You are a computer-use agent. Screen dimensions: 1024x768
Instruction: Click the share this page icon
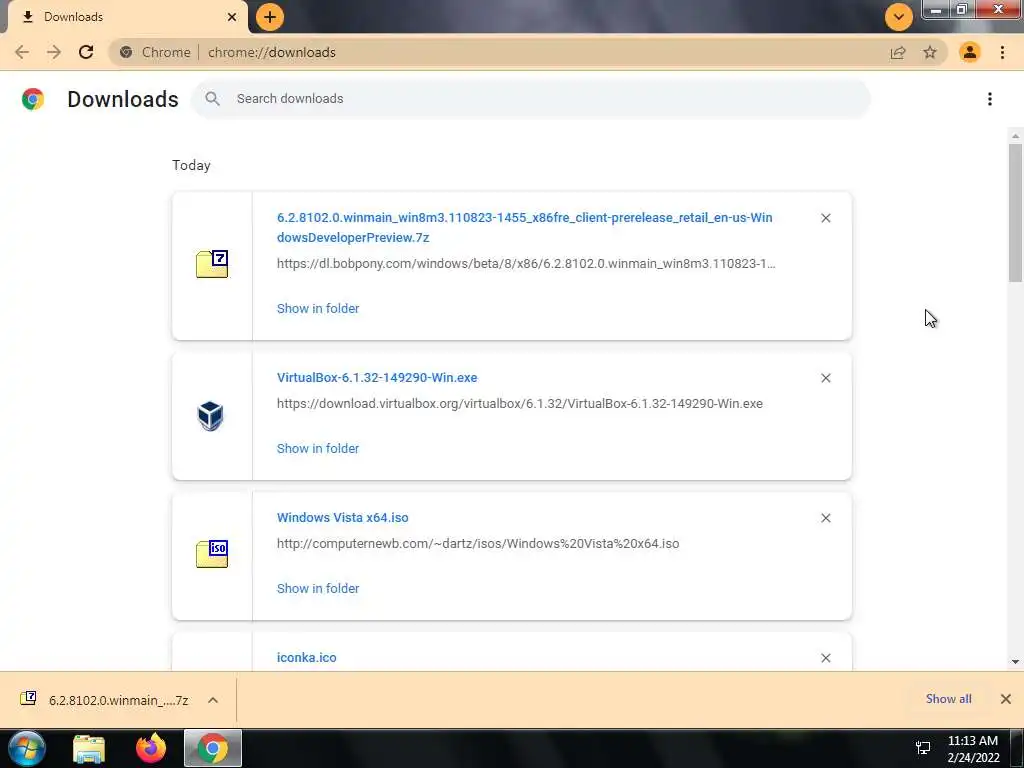[898, 52]
